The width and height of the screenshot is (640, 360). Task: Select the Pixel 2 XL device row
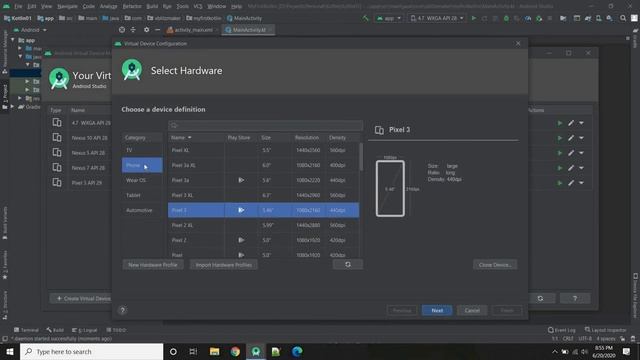(x=264, y=225)
